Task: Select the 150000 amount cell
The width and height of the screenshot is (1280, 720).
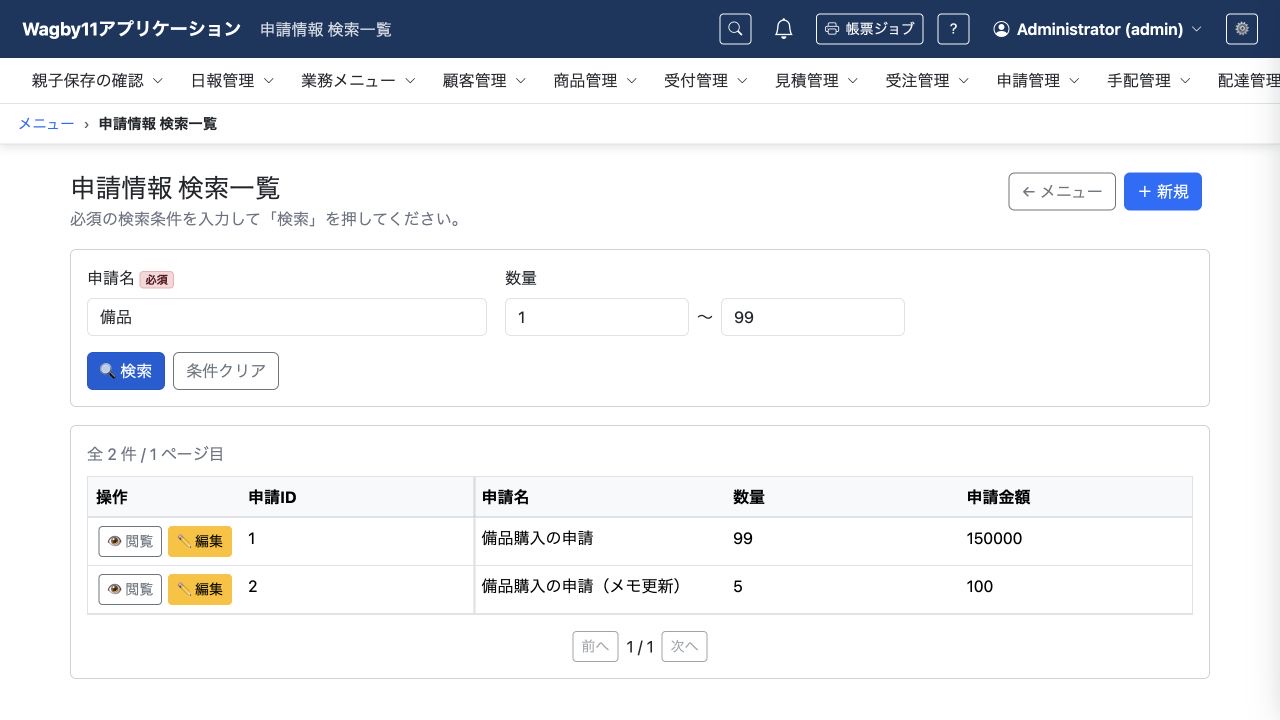Action: pyautogui.click(x=1076, y=541)
